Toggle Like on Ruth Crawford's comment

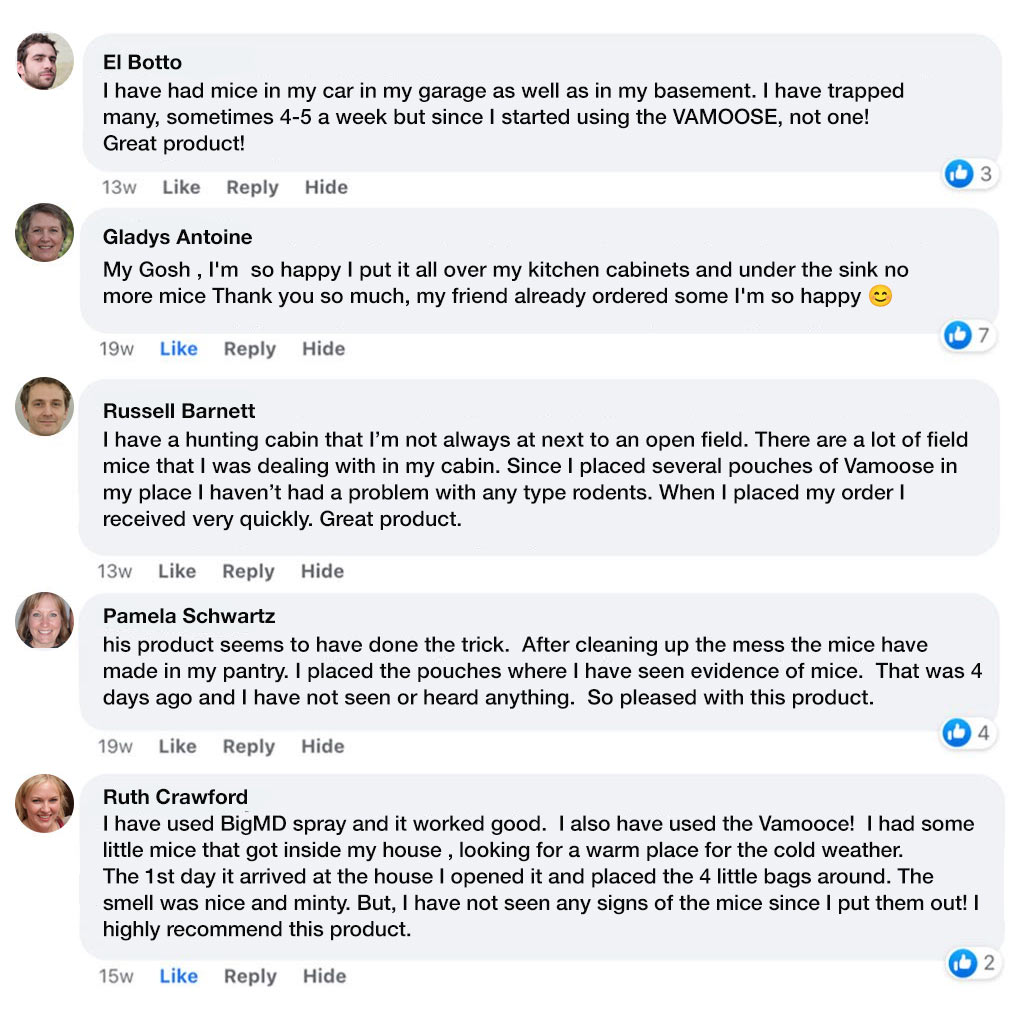coord(178,976)
